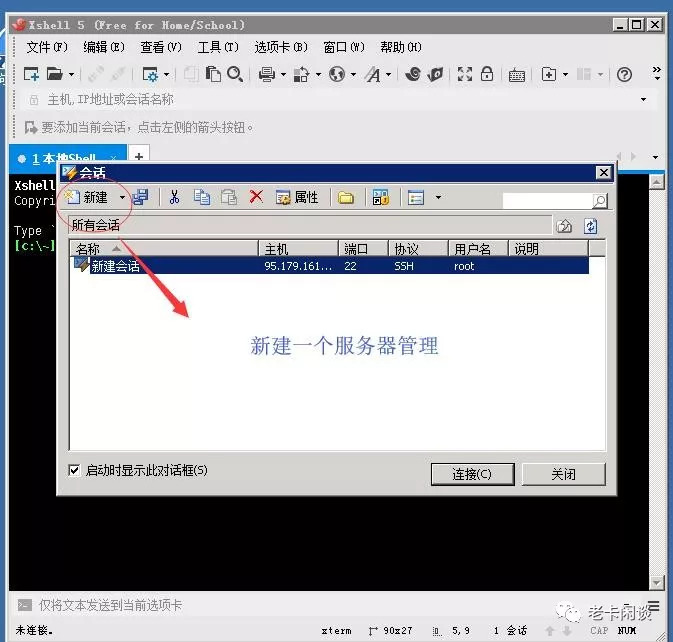Open the compose bar menu icon
This screenshot has width=673, height=642.
(653, 606)
